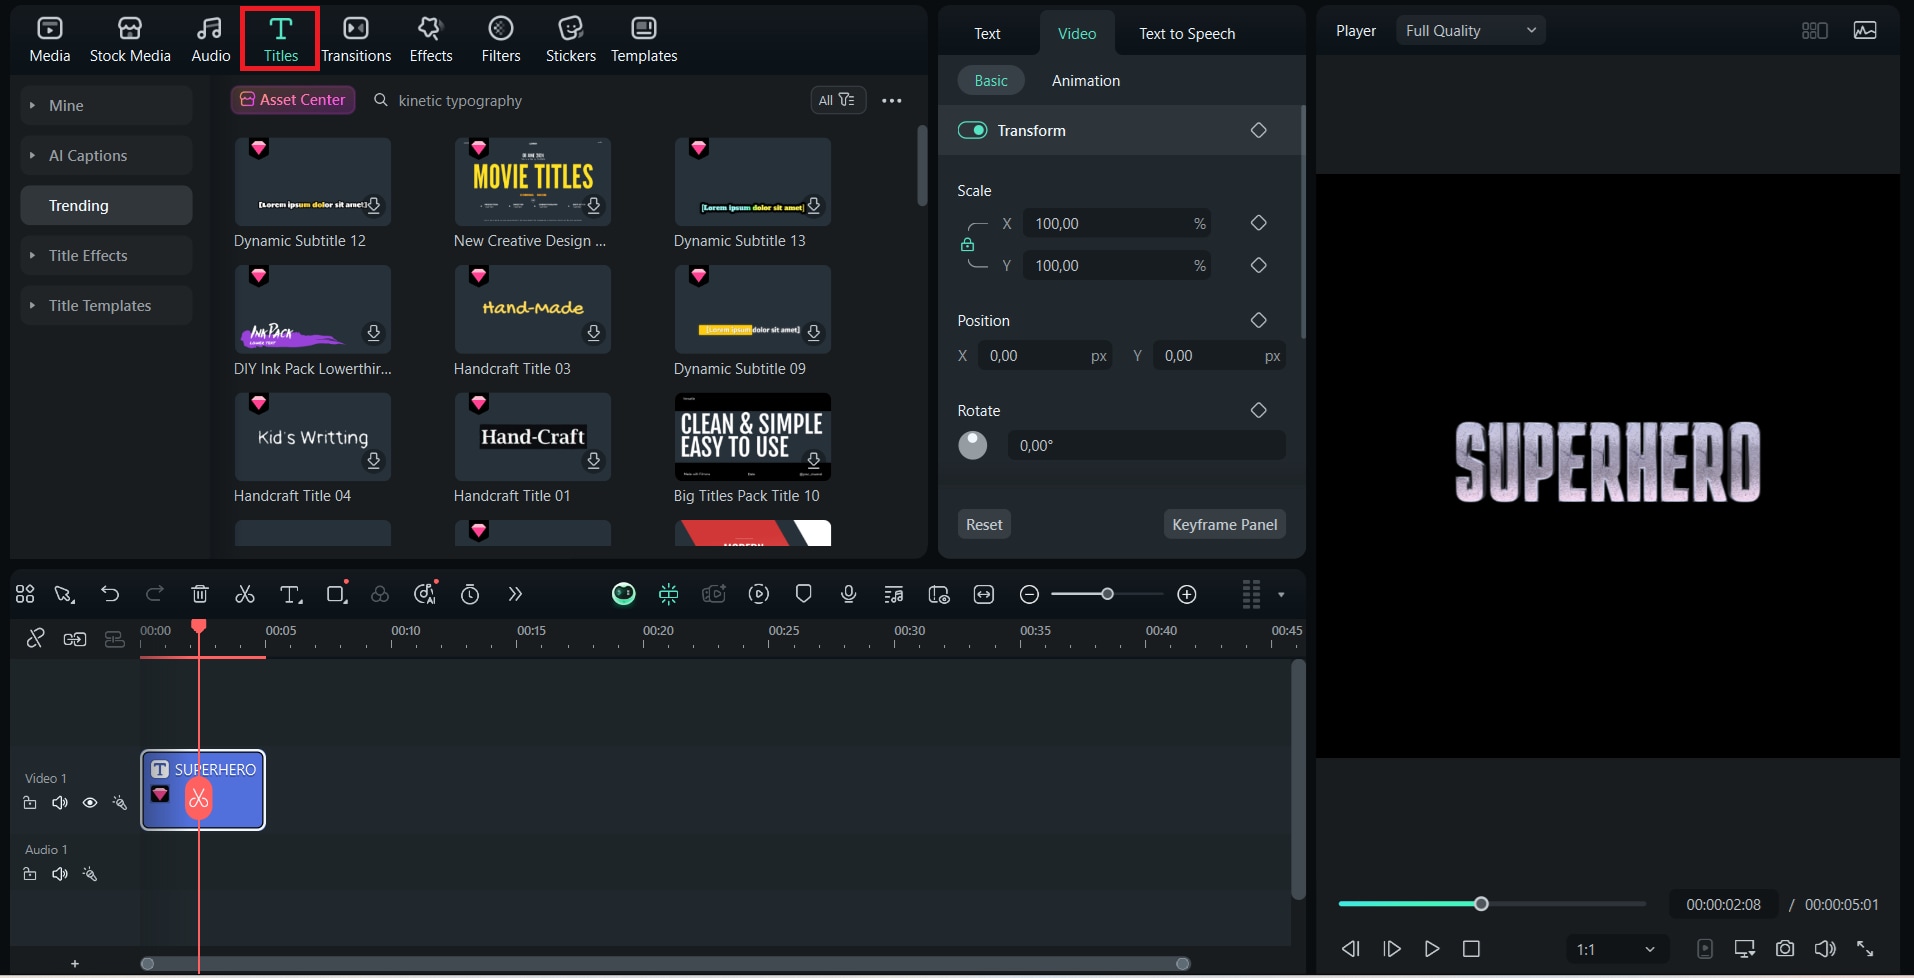1914x978 pixels.
Task: Switch to the Audio tab
Action: [x=210, y=40]
